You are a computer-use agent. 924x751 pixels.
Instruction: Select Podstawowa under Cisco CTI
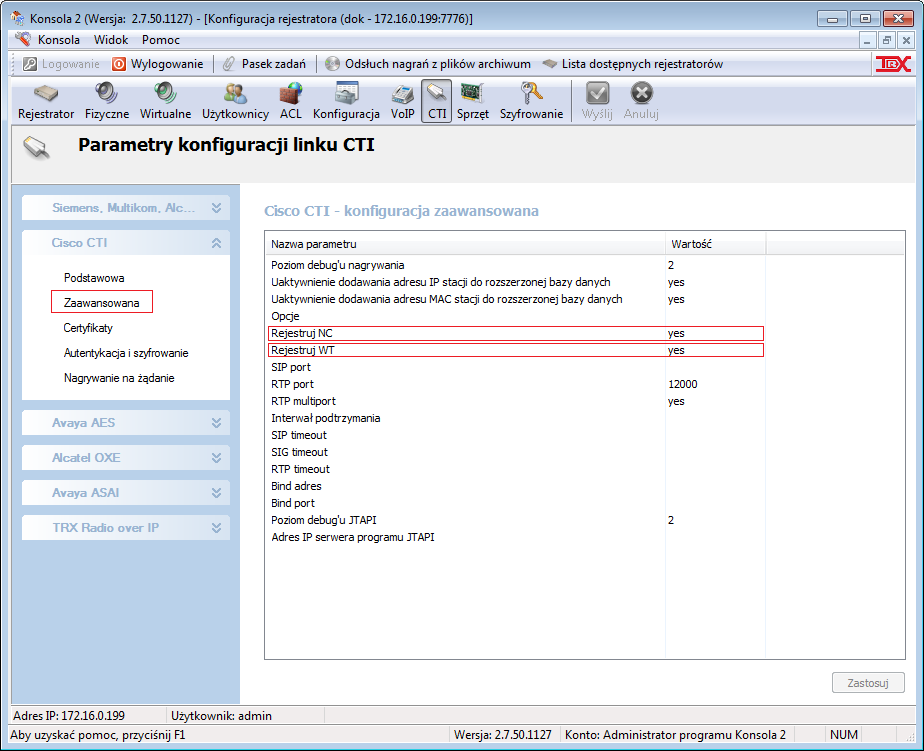click(94, 278)
